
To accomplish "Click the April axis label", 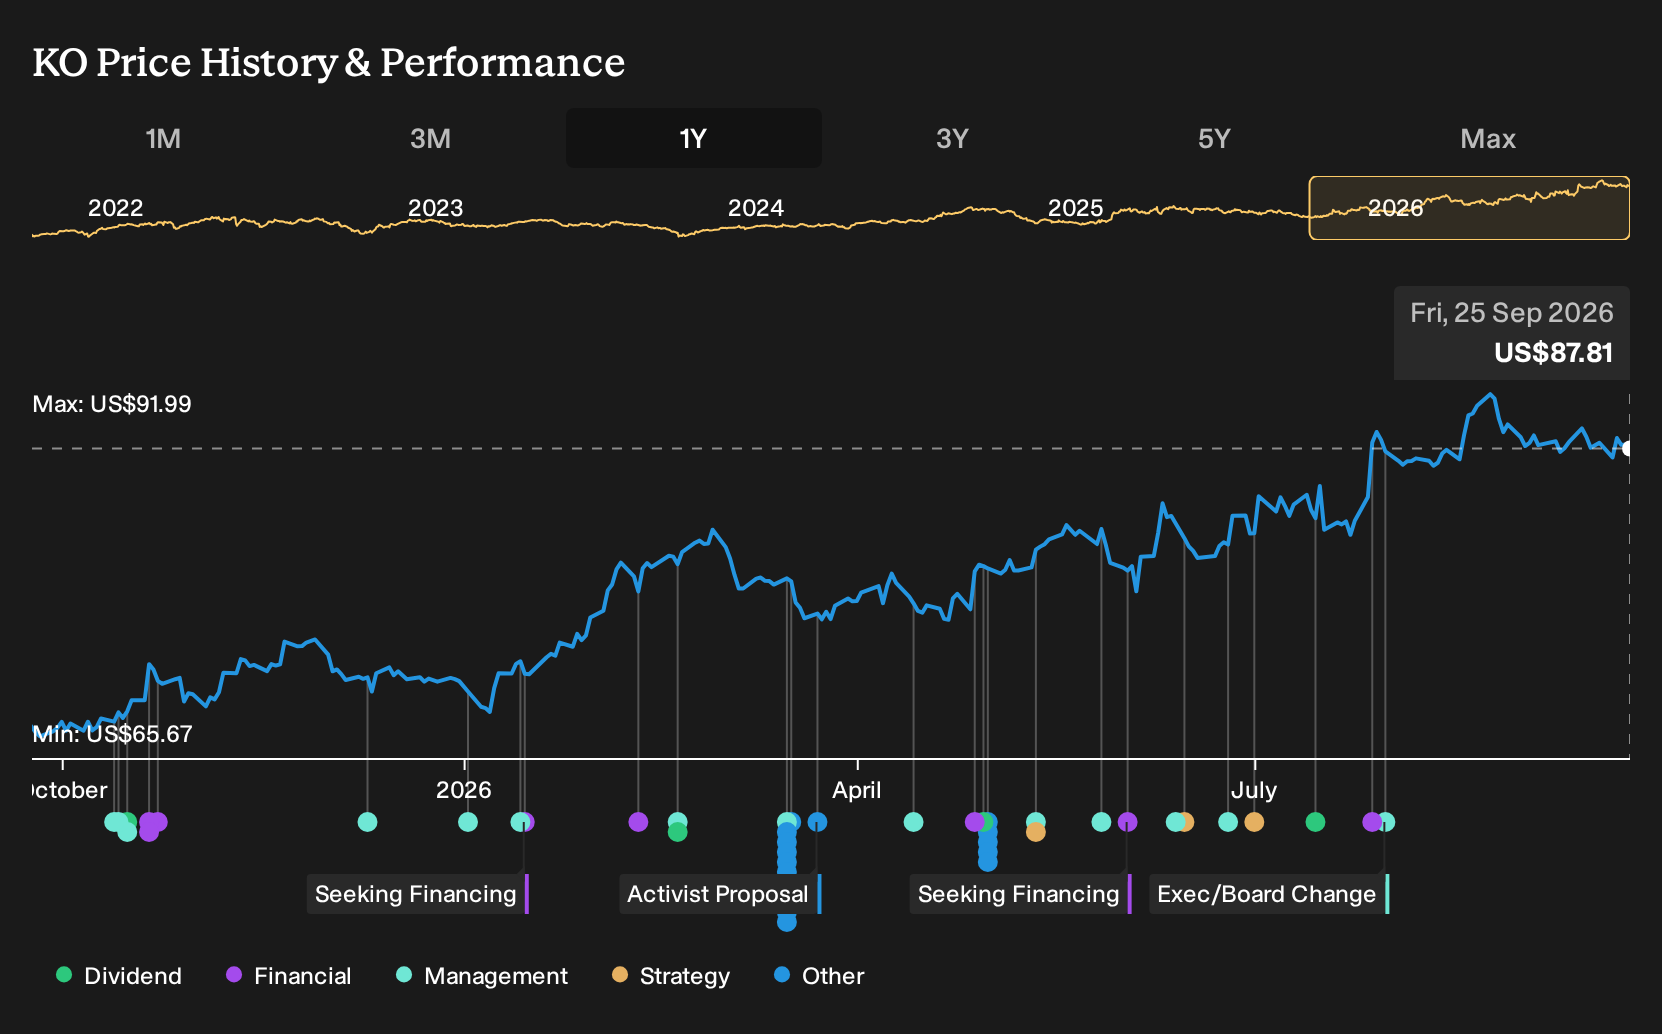I will pyautogui.click(x=857, y=790).
